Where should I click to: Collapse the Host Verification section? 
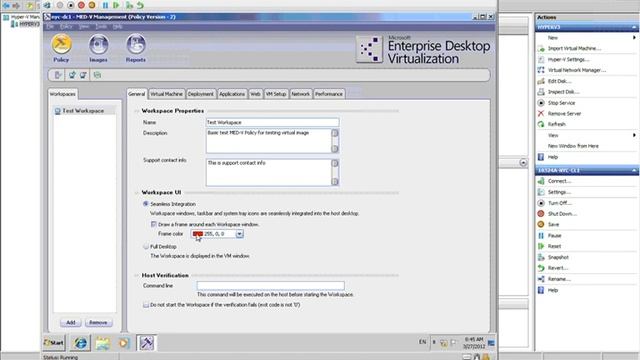pyautogui.click(x=136, y=276)
